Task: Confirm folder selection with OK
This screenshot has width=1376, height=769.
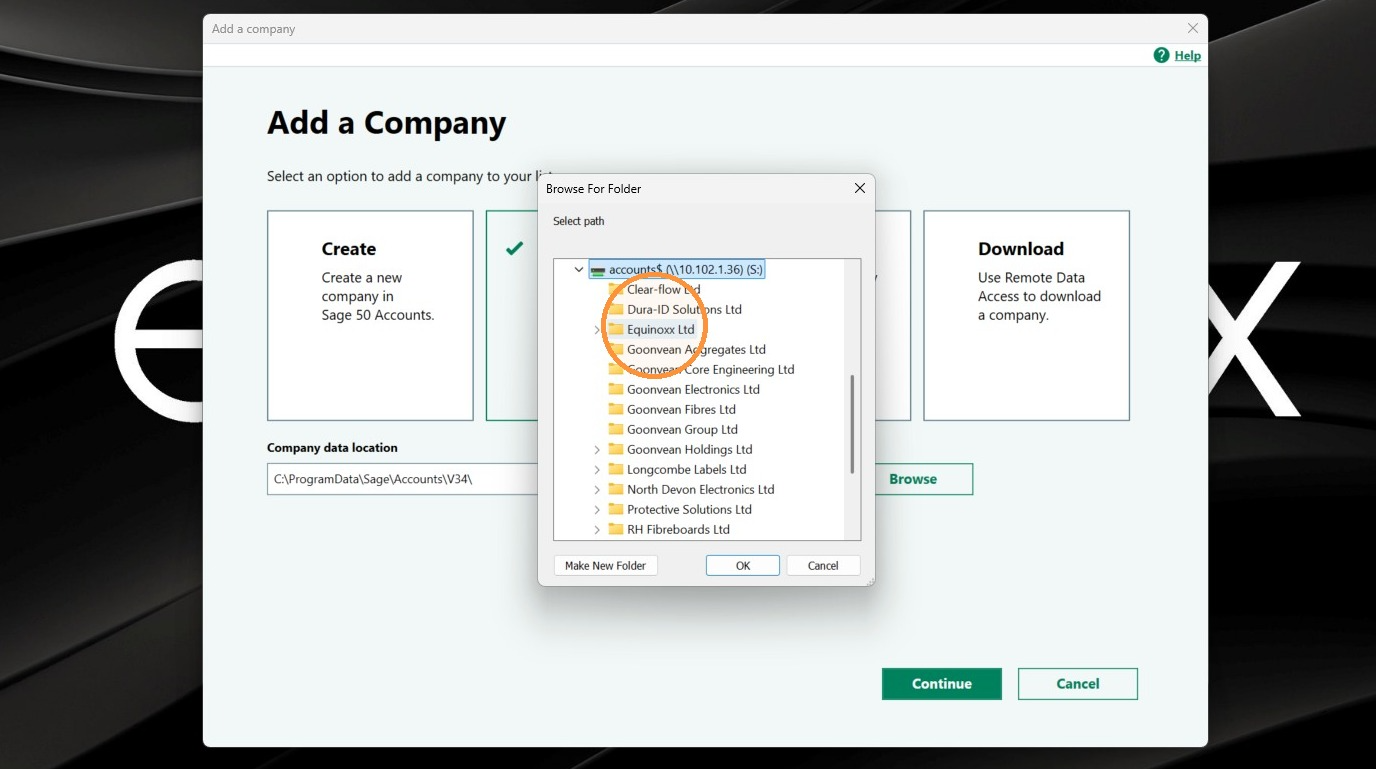Action: click(x=743, y=566)
